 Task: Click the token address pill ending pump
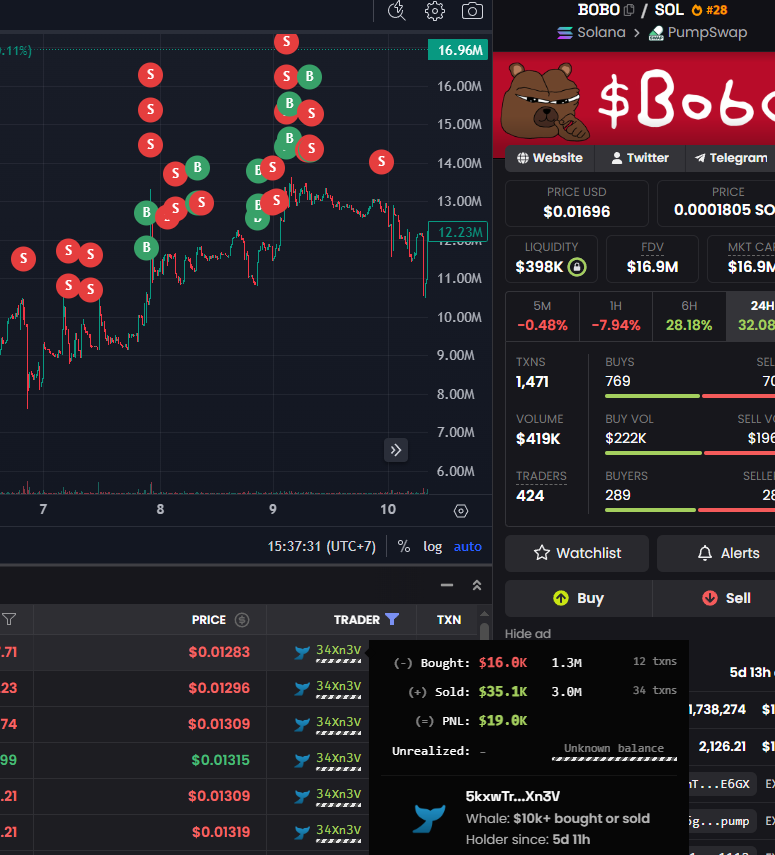[723, 821]
